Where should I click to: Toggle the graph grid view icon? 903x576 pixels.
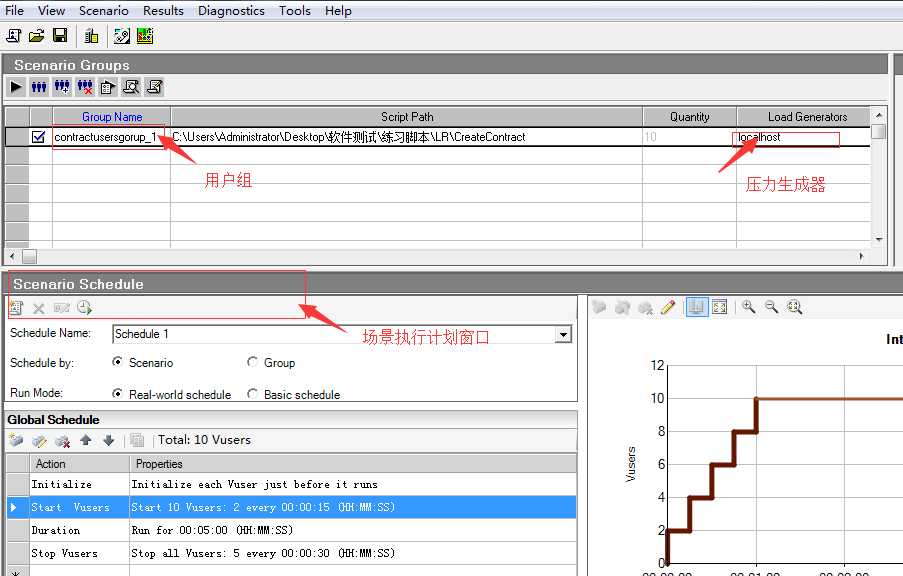click(x=696, y=307)
